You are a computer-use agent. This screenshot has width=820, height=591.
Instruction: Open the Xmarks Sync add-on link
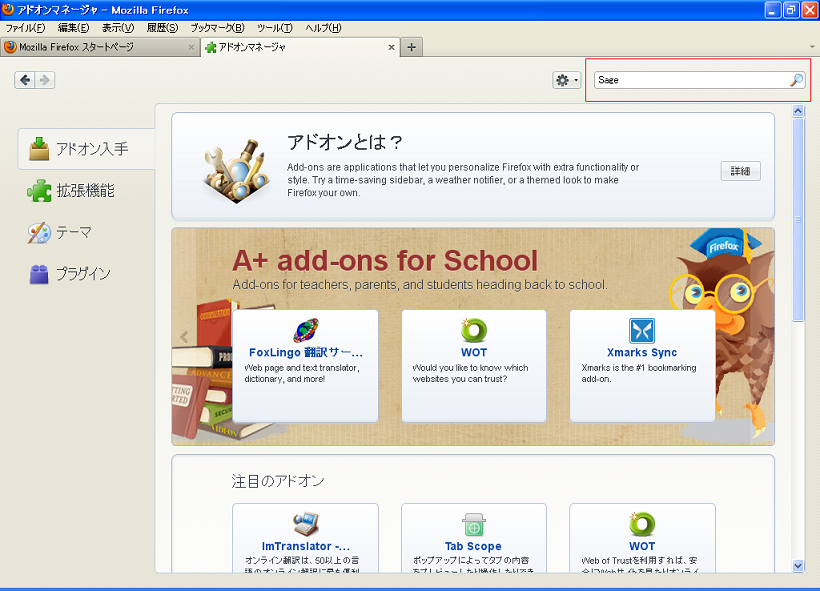[x=642, y=353]
